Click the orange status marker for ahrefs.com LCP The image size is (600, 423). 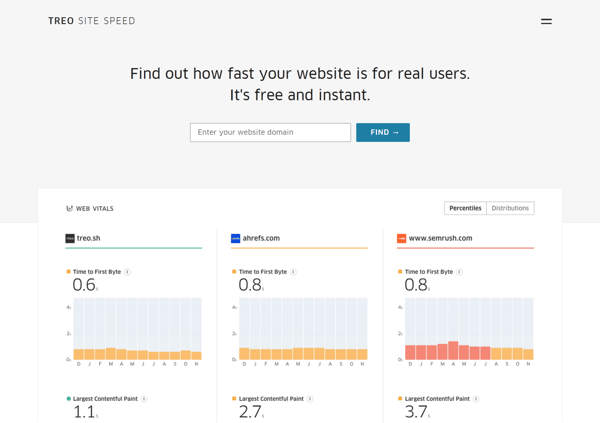pos(234,399)
